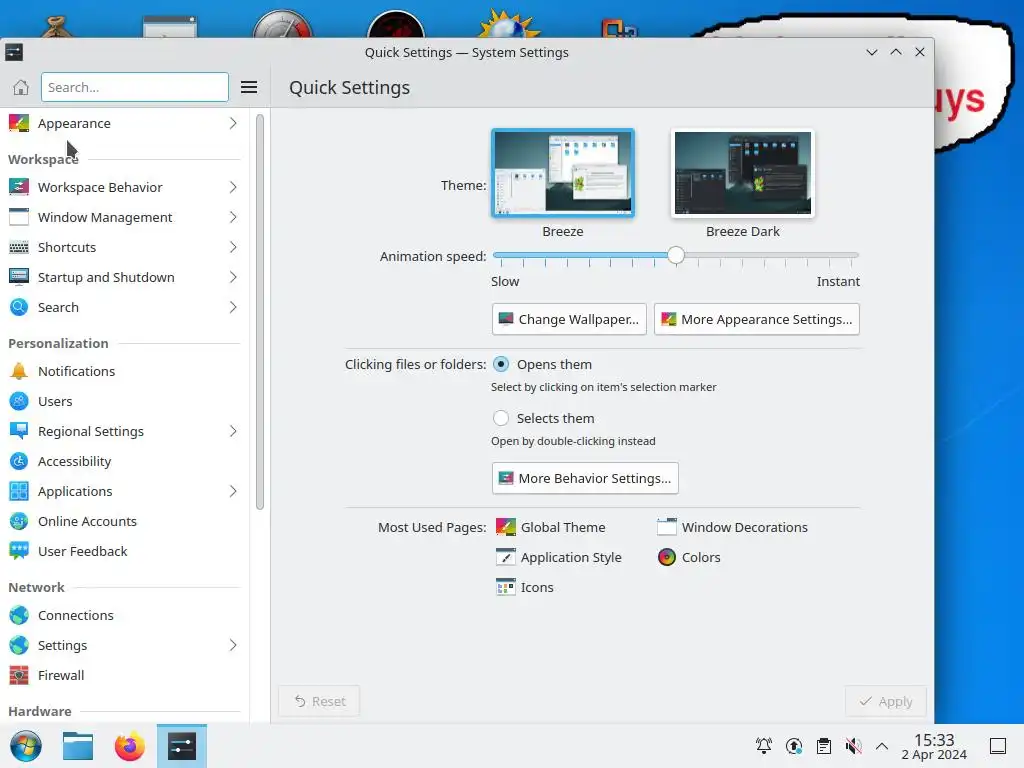Screen dimensions: 1024x768
Task: Expand Window Management chevron
Action: (233, 217)
